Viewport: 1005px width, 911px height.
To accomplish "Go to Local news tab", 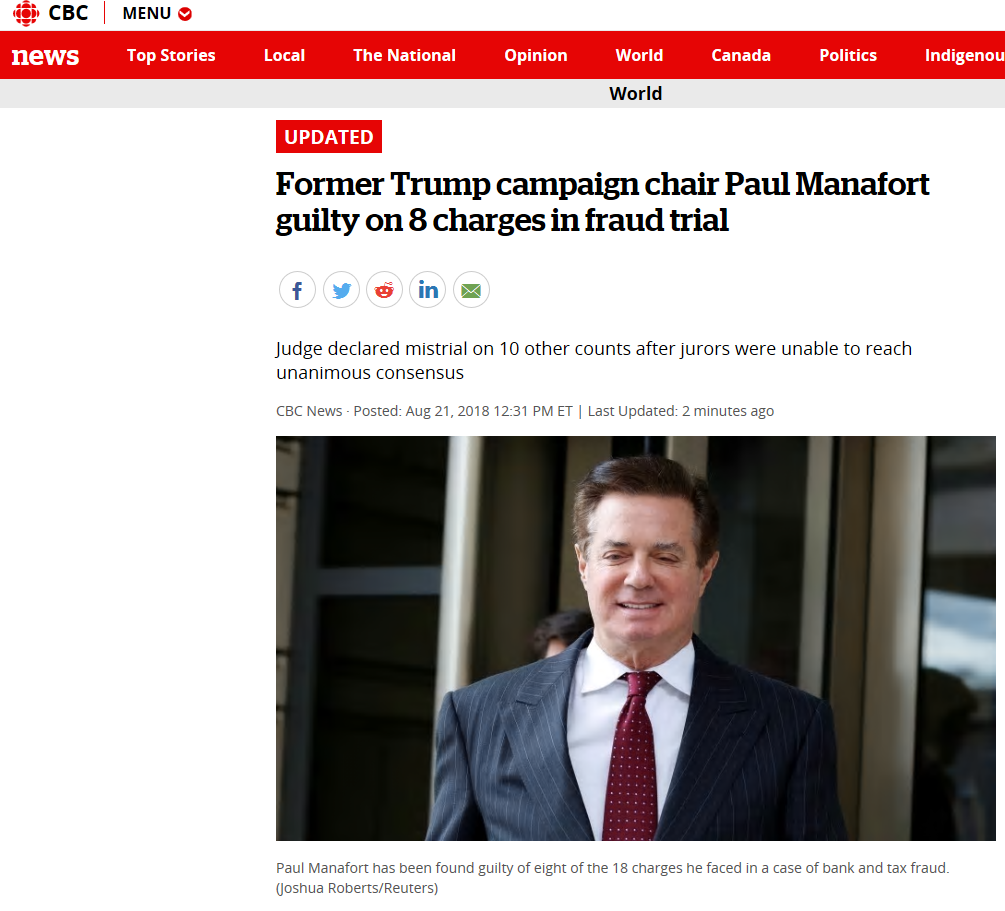I will point(285,55).
